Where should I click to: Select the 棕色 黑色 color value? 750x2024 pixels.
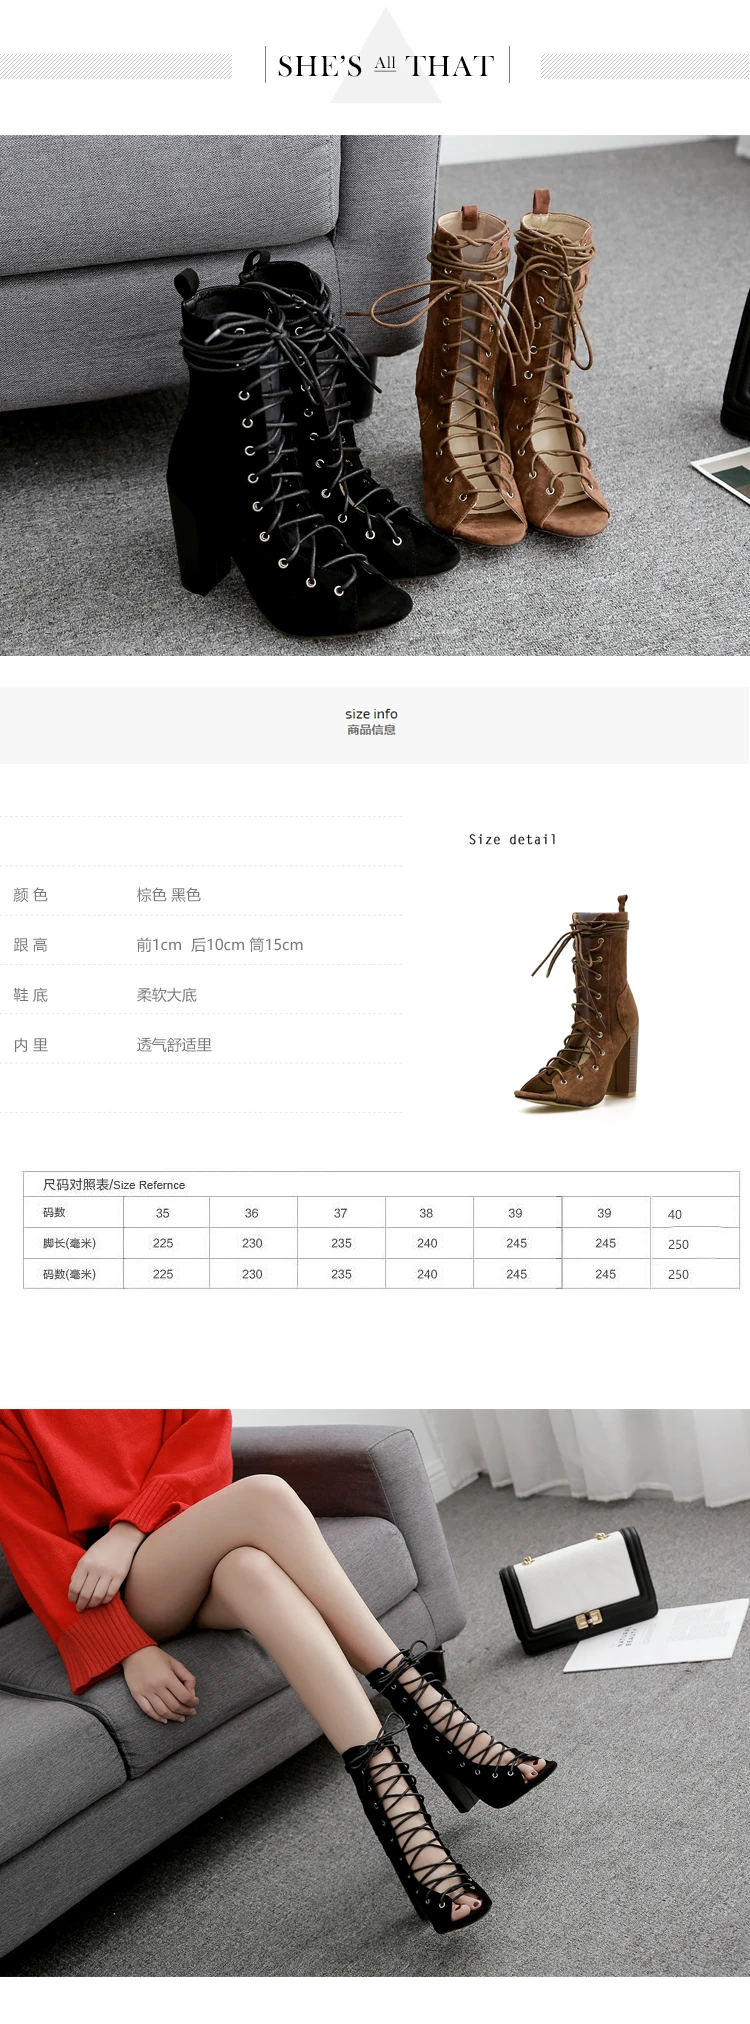click(169, 895)
